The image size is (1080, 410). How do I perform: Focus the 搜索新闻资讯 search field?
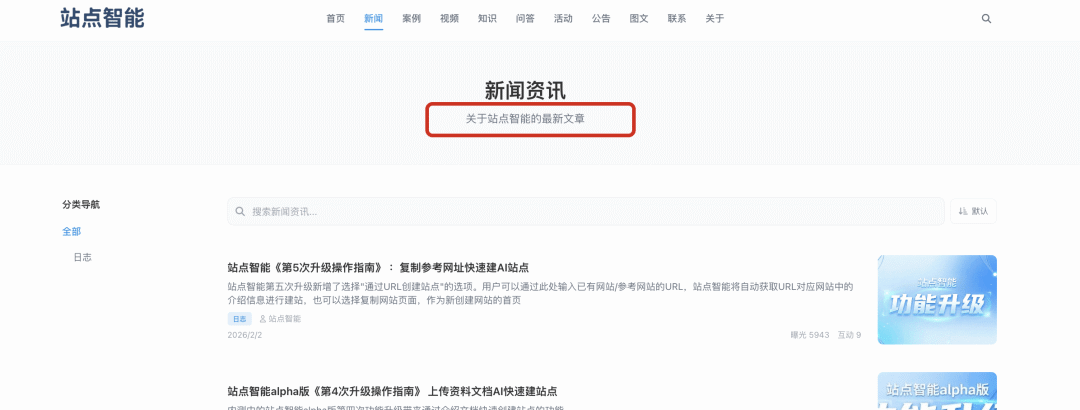[x=585, y=212]
